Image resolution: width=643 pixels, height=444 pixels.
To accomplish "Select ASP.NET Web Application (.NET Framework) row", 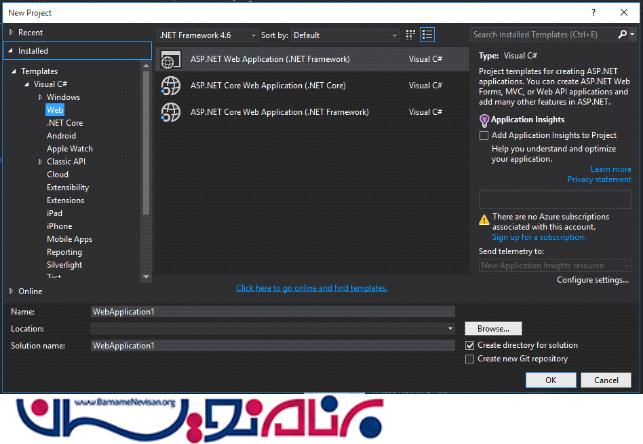I will pos(312,59).
